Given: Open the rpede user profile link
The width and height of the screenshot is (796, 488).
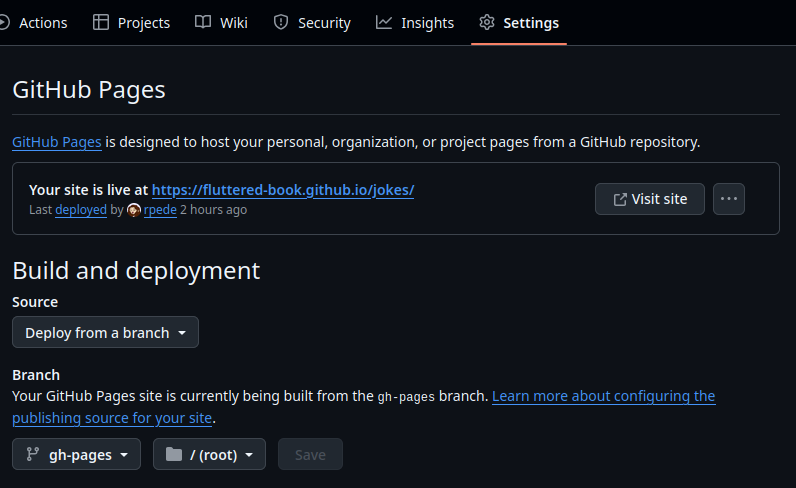Looking at the screenshot, I should pyautogui.click(x=160, y=210).
